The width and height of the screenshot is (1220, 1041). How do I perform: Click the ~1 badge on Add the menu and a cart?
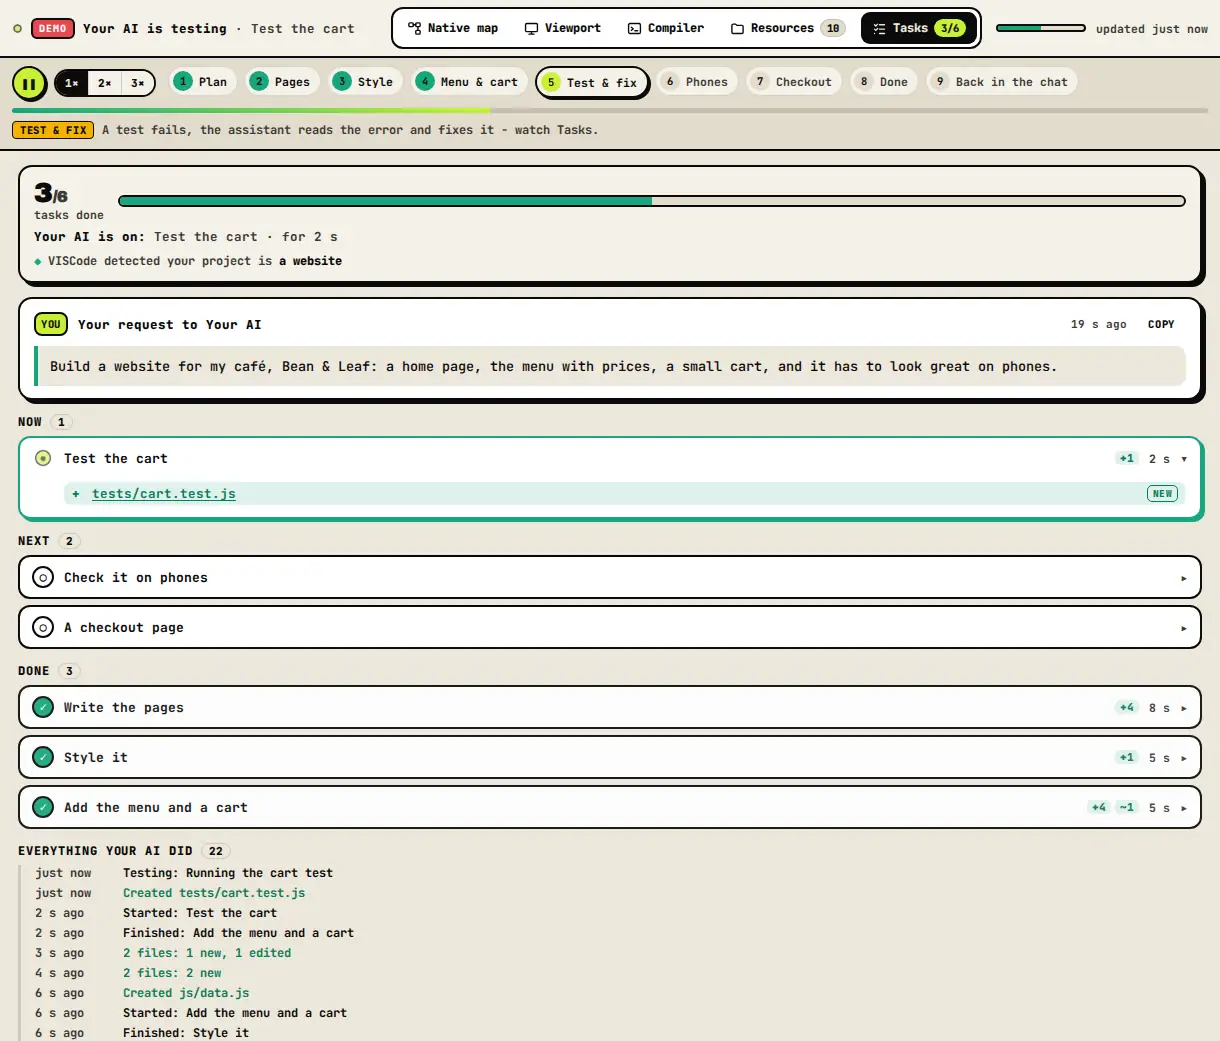click(x=1127, y=807)
